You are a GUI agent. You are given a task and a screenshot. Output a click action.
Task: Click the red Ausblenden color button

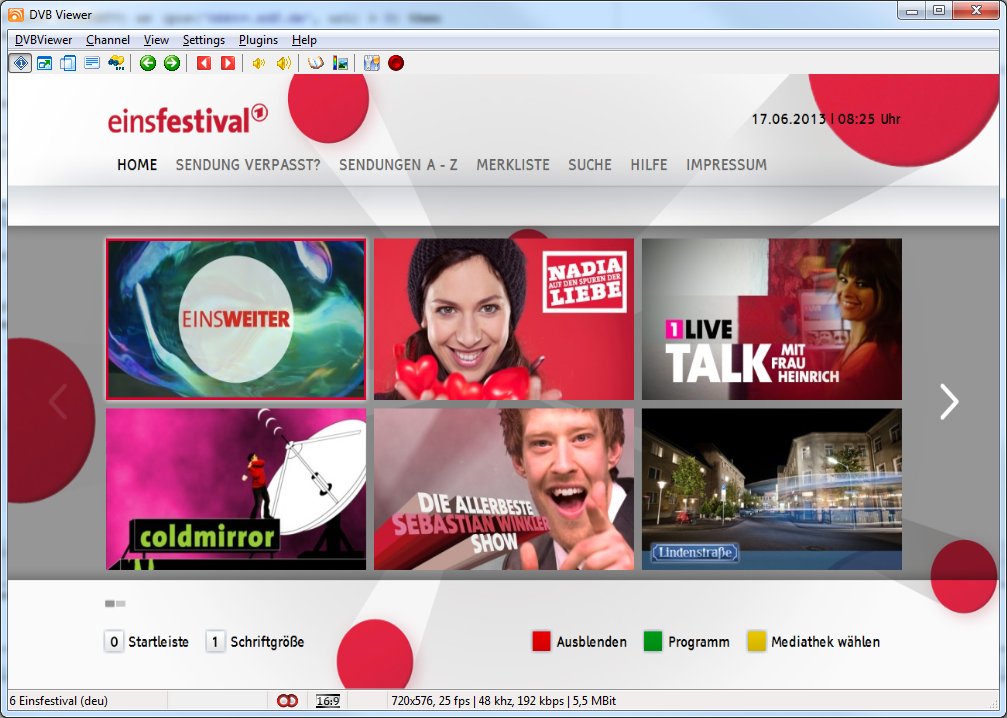(x=542, y=642)
